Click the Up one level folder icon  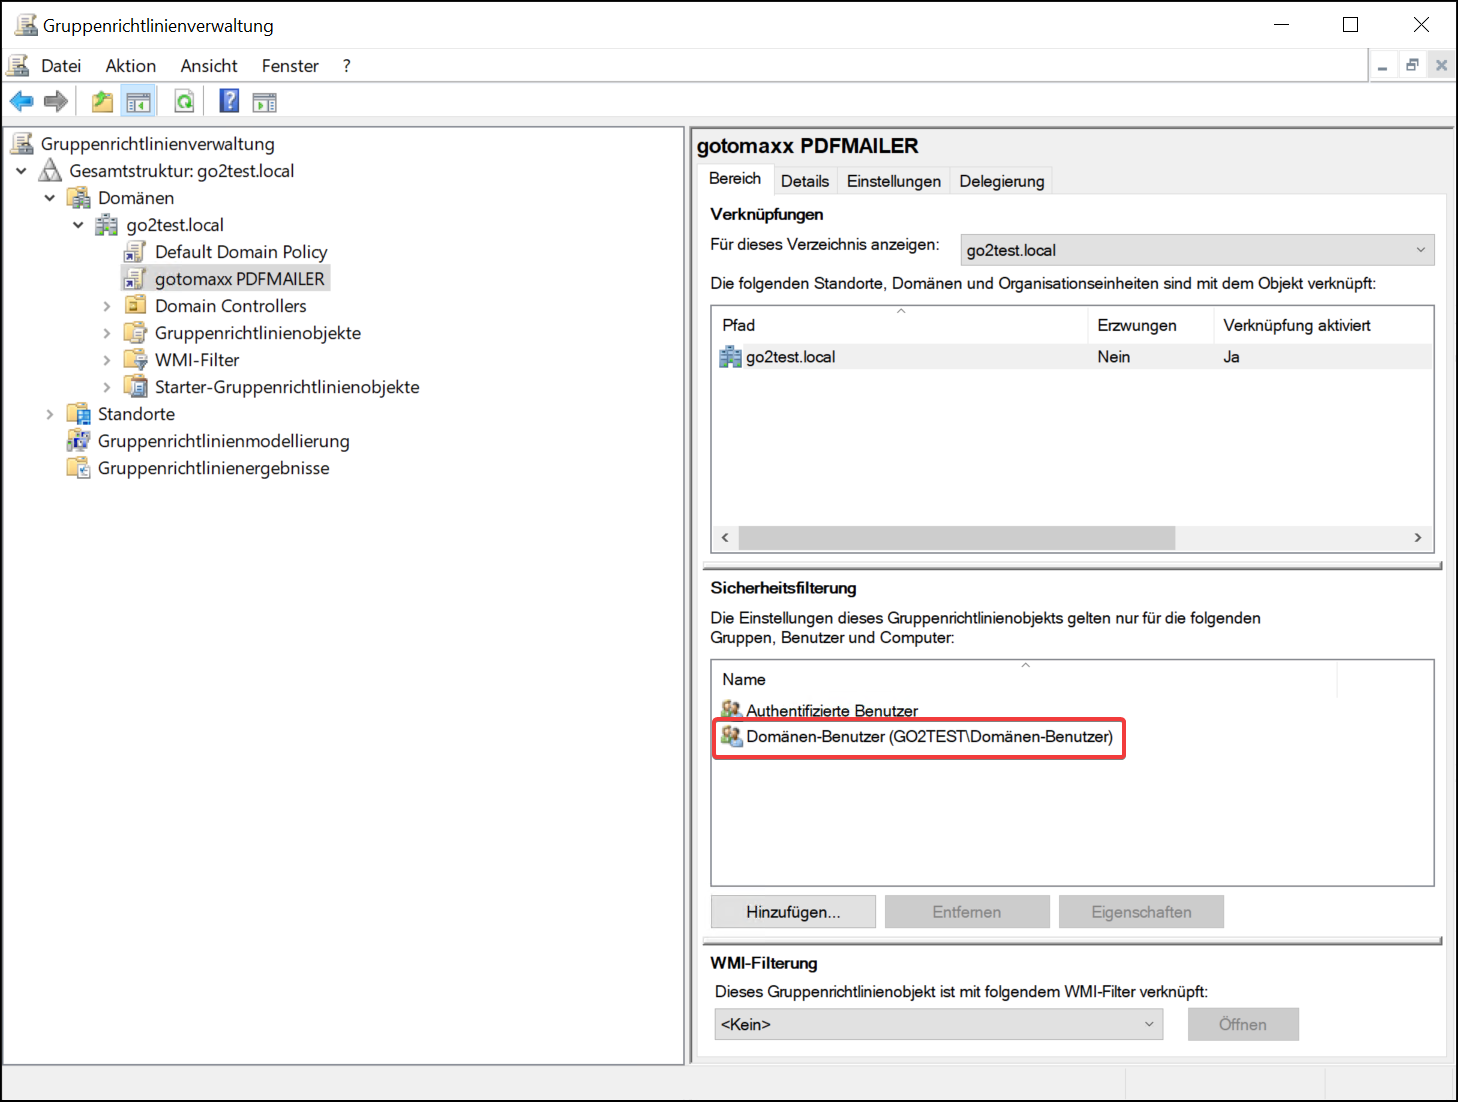coord(102,101)
